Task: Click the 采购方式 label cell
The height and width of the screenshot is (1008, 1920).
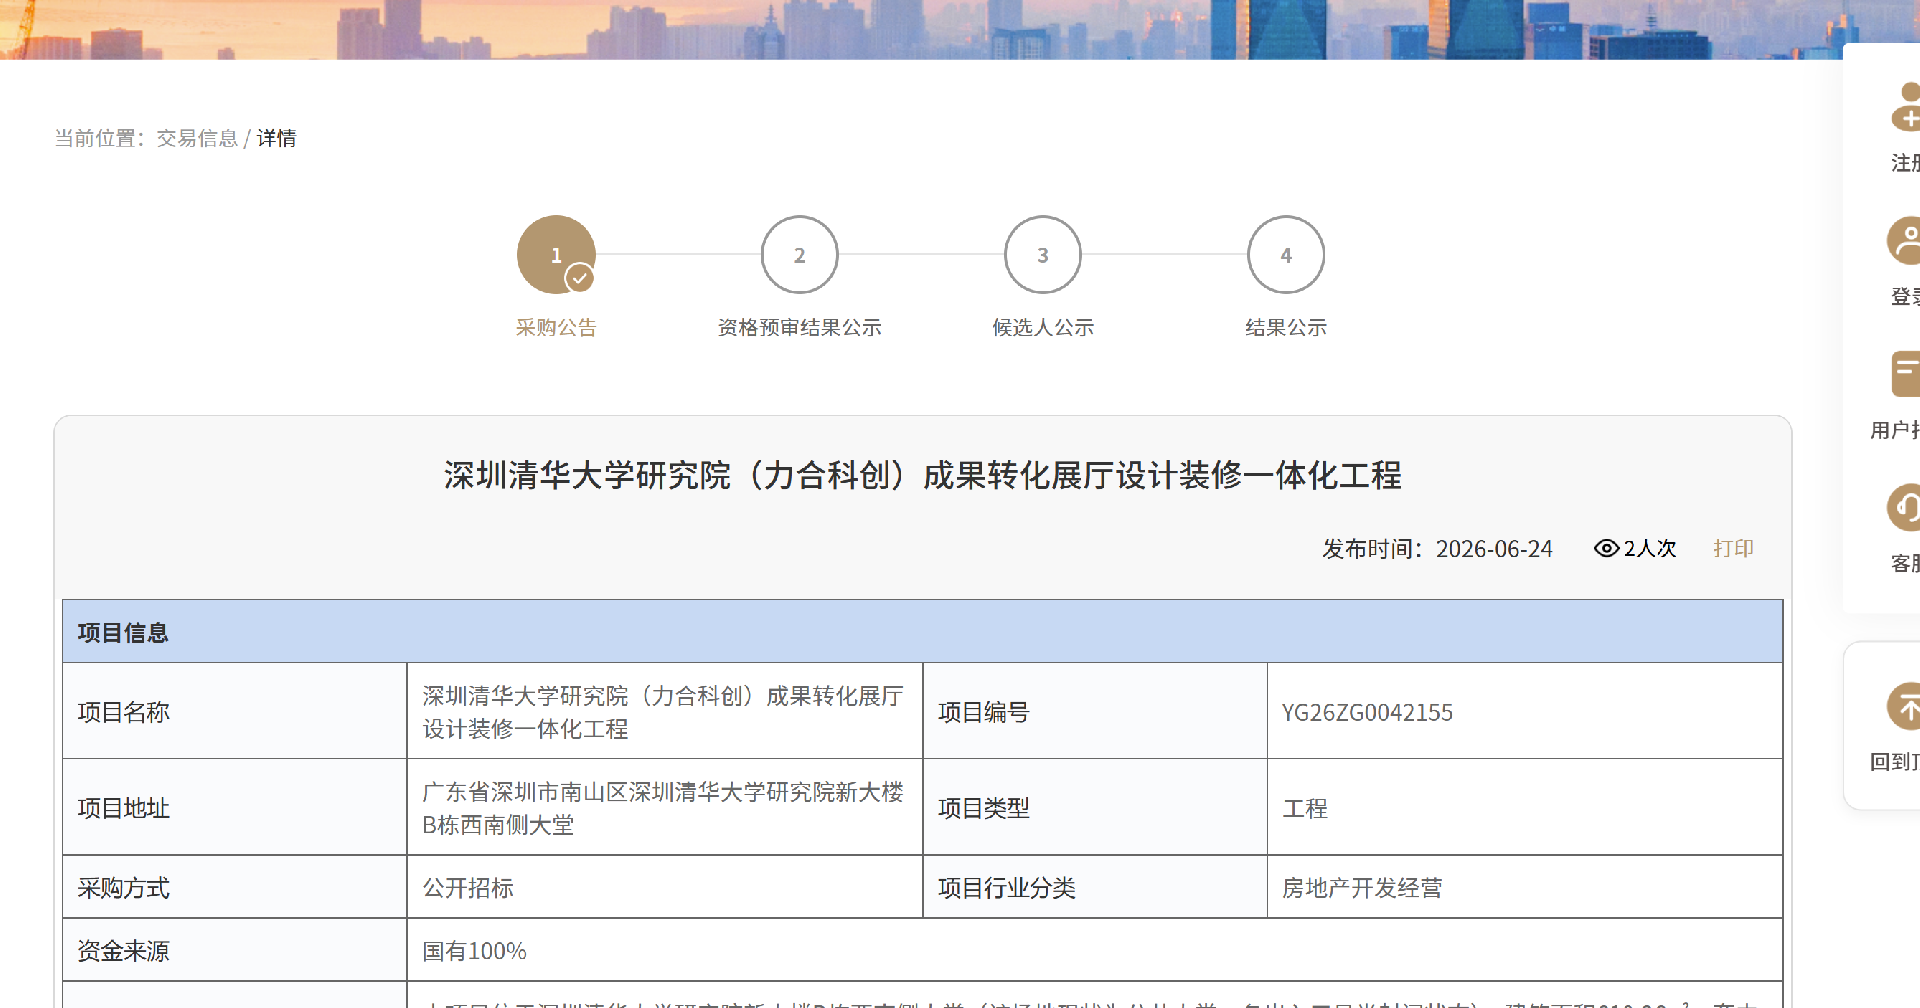Action: click(235, 887)
